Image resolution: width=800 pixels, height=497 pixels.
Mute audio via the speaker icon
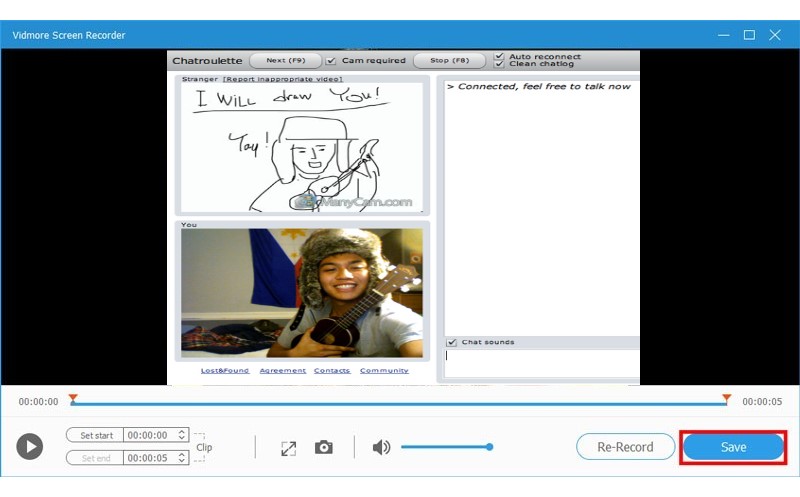[x=381, y=447]
